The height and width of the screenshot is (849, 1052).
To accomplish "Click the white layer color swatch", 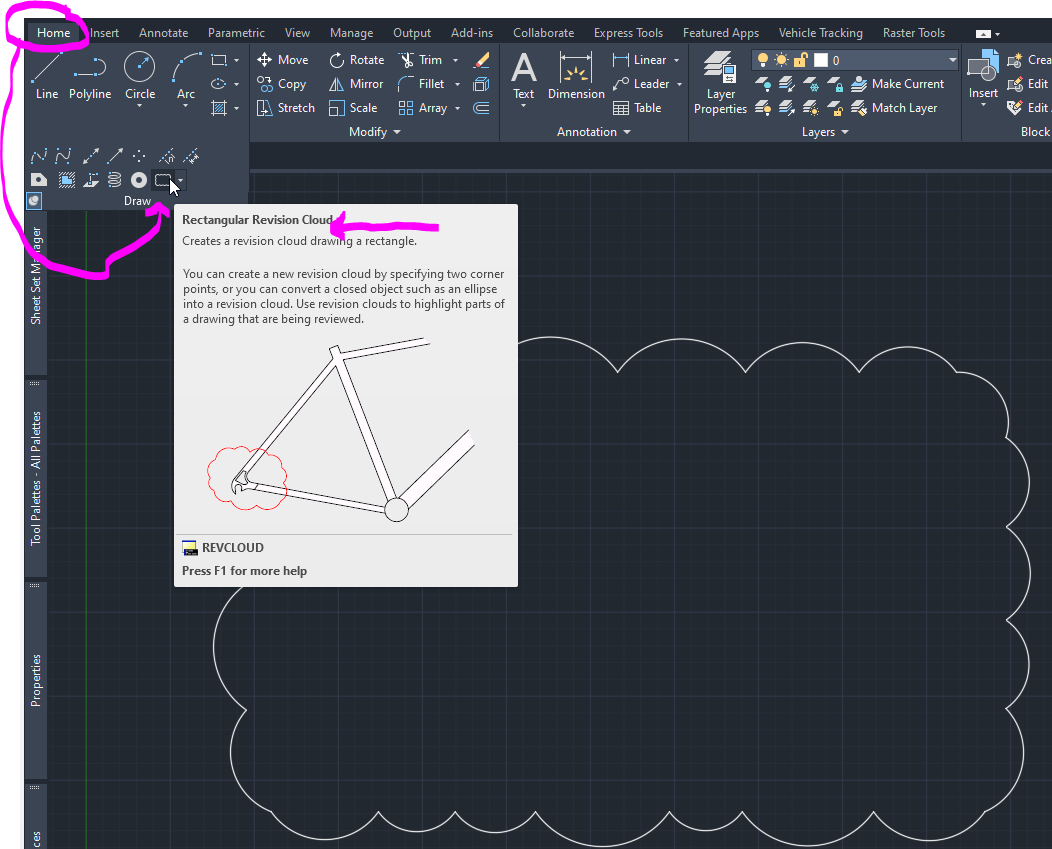I will 820,60.
